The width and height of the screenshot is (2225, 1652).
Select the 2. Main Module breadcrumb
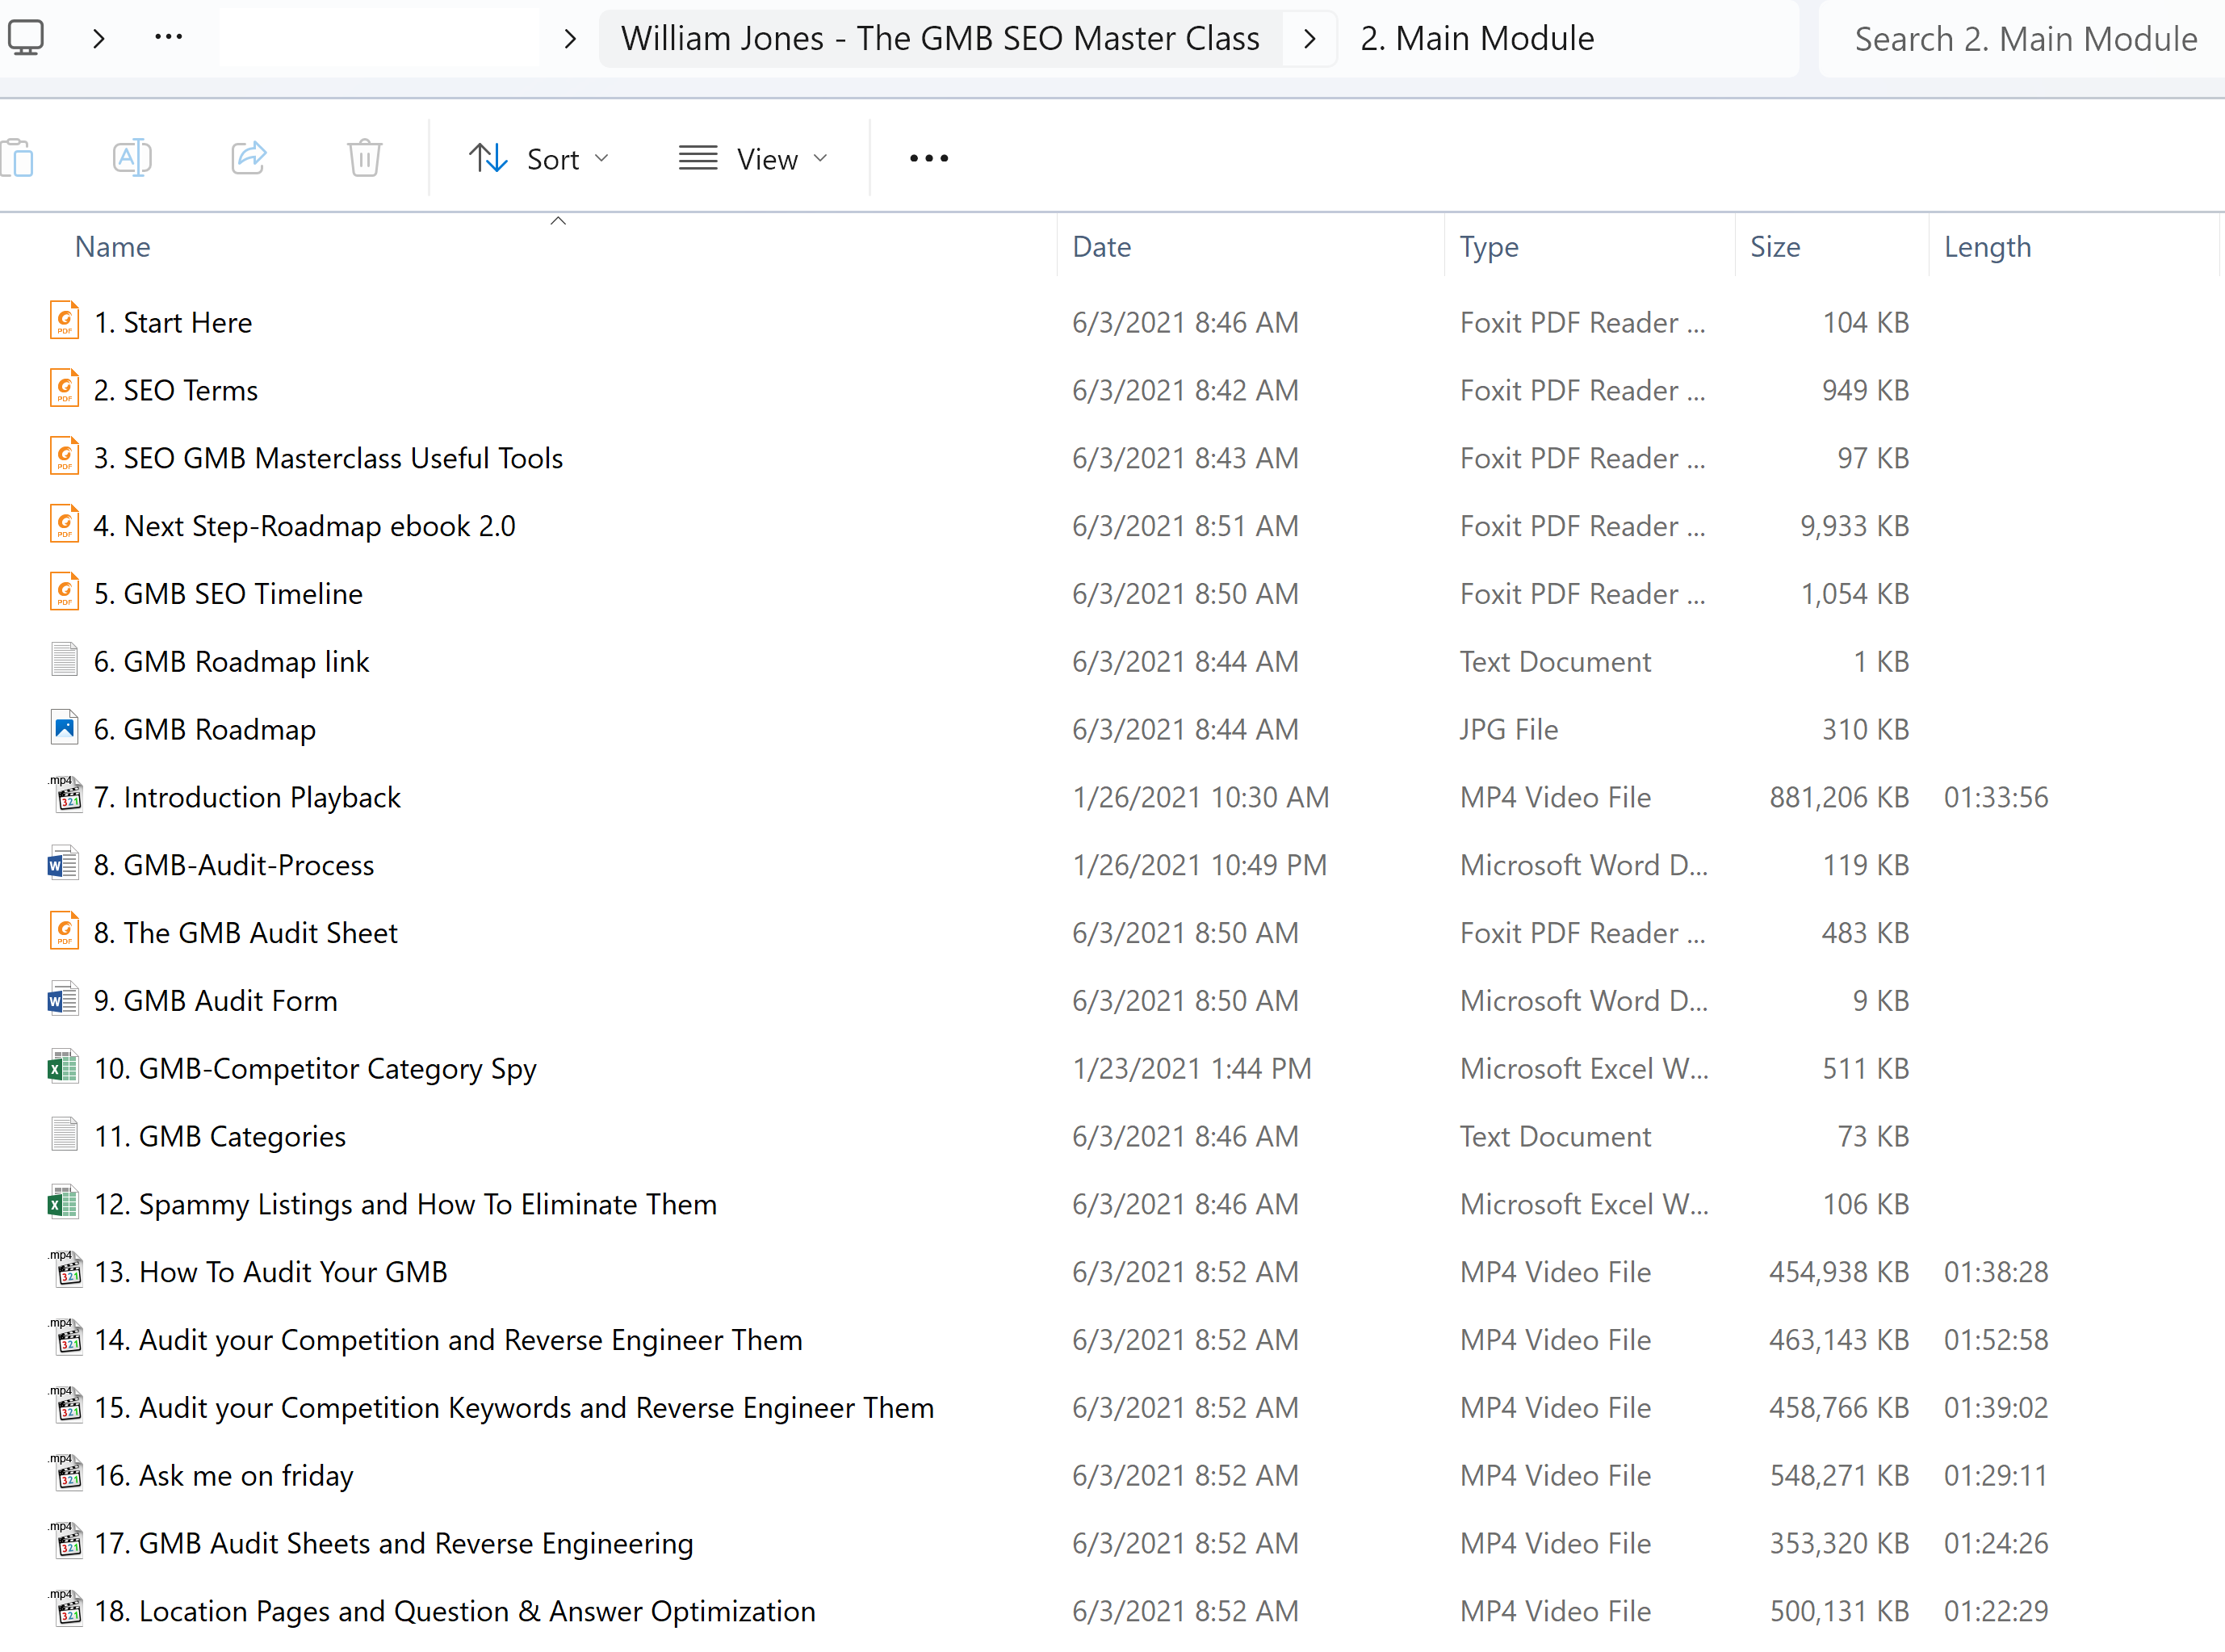(x=1477, y=38)
